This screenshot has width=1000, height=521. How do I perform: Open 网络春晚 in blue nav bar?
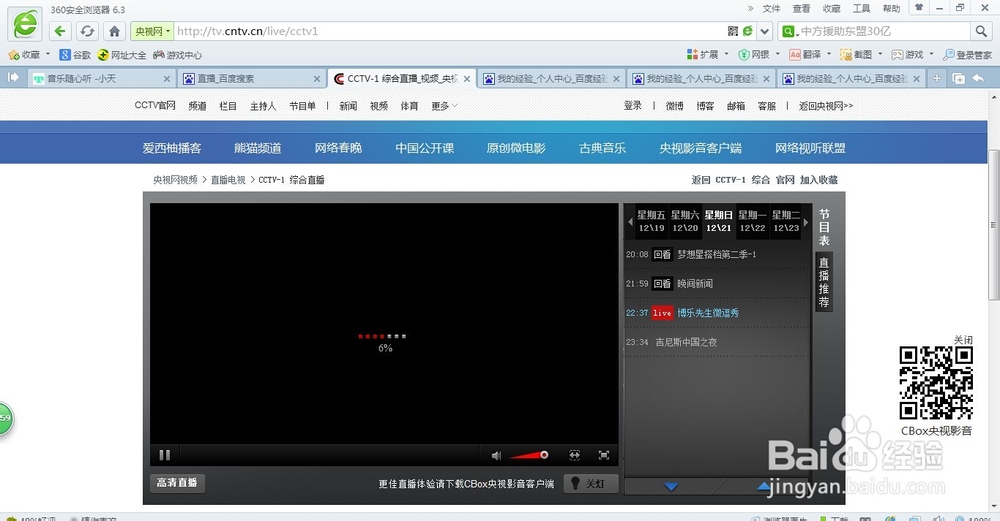[338, 148]
